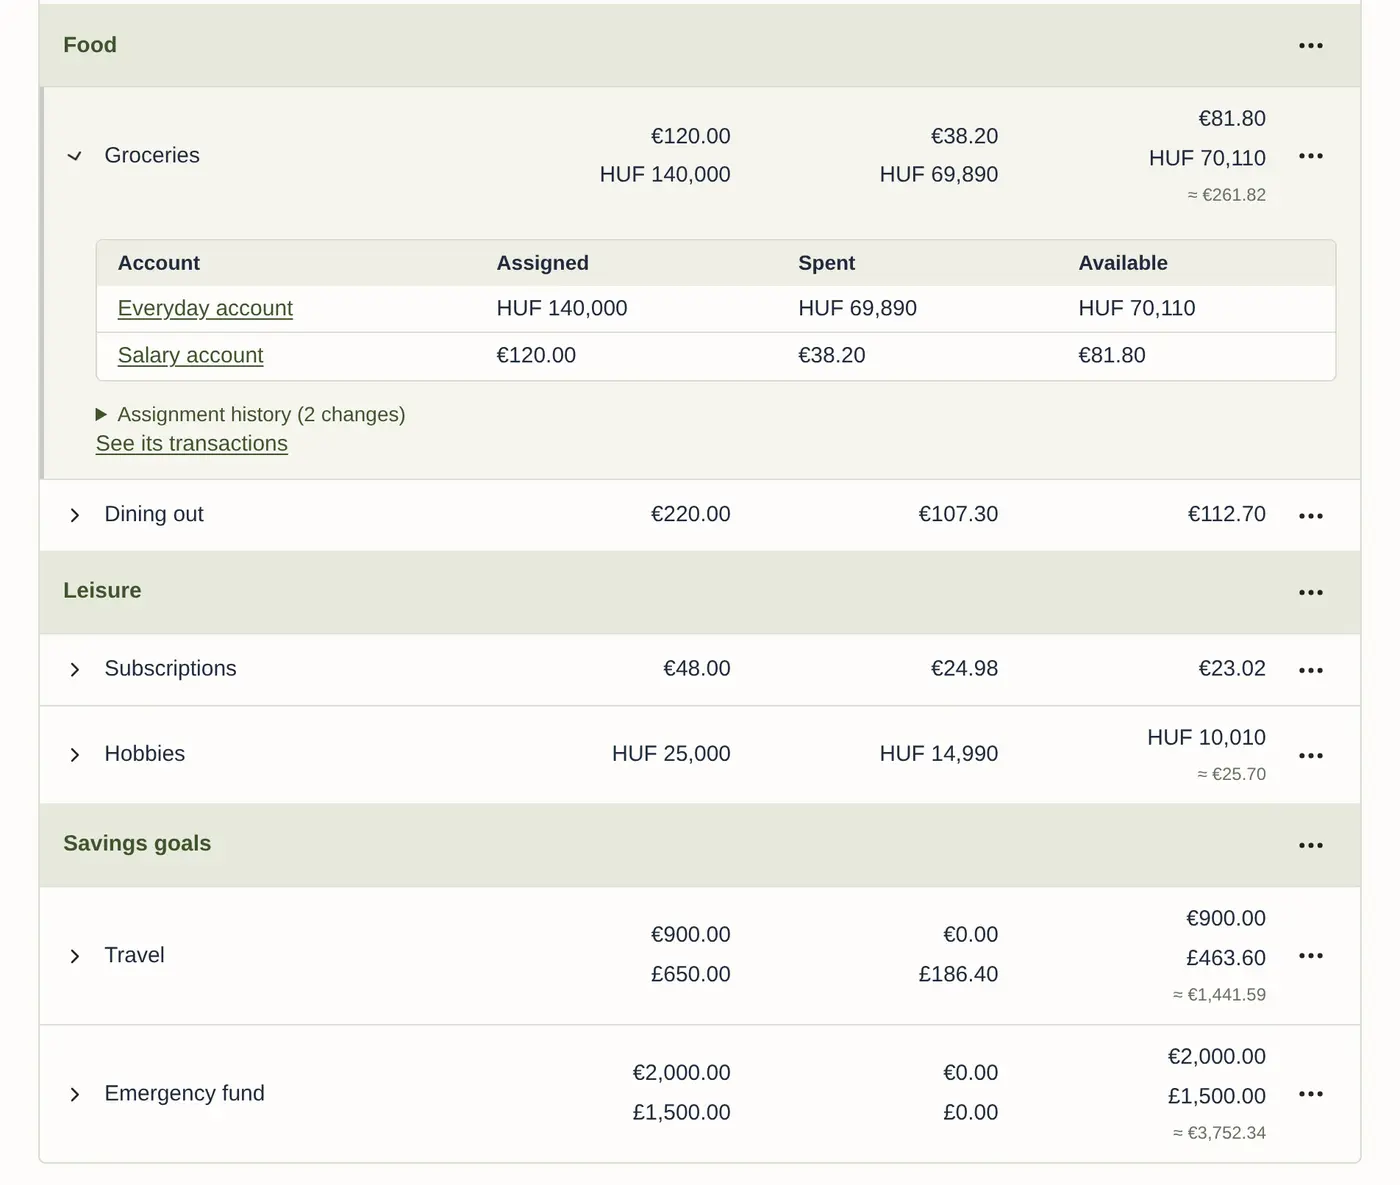
Task: Expand the Travel savings goal
Action: (75, 956)
